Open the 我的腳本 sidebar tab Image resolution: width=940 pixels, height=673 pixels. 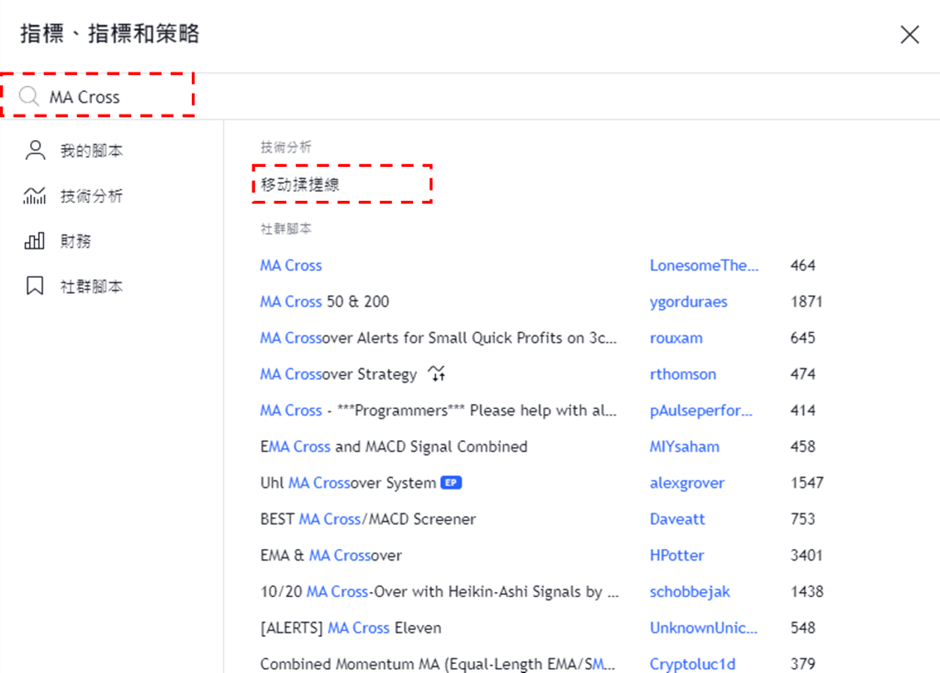pyautogui.click(x=91, y=151)
